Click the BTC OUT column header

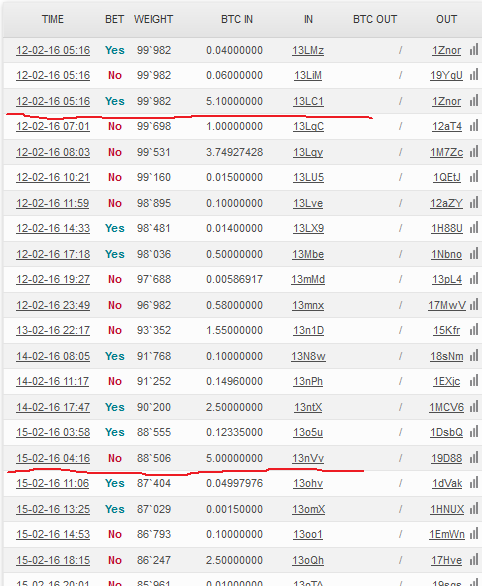coord(375,19)
